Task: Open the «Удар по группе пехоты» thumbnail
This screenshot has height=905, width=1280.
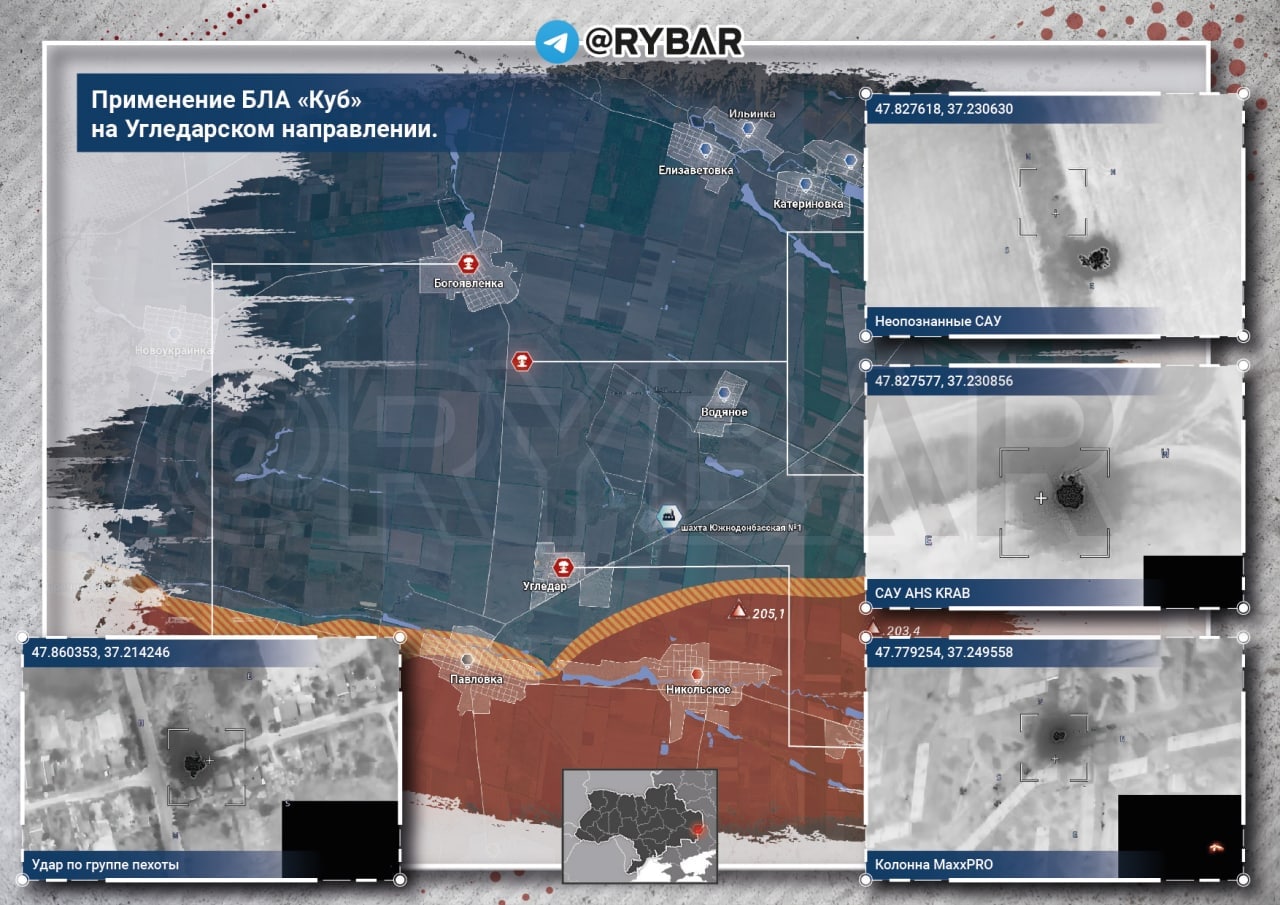Action: coord(210,755)
